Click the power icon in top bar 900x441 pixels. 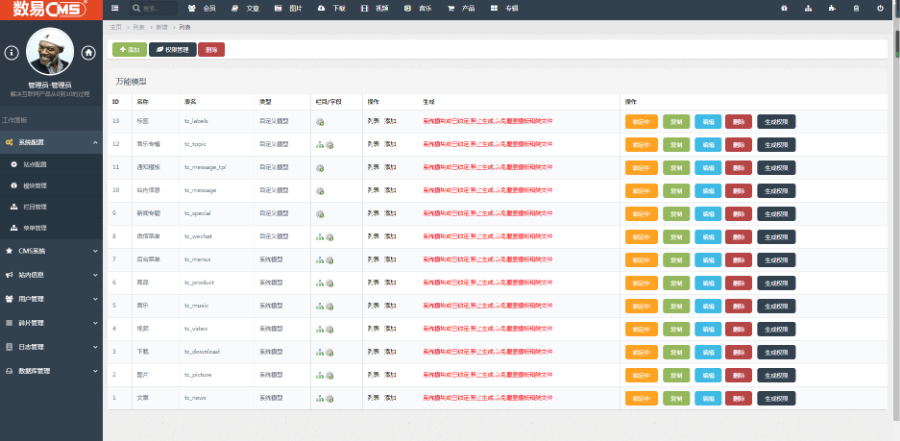(880, 9)
